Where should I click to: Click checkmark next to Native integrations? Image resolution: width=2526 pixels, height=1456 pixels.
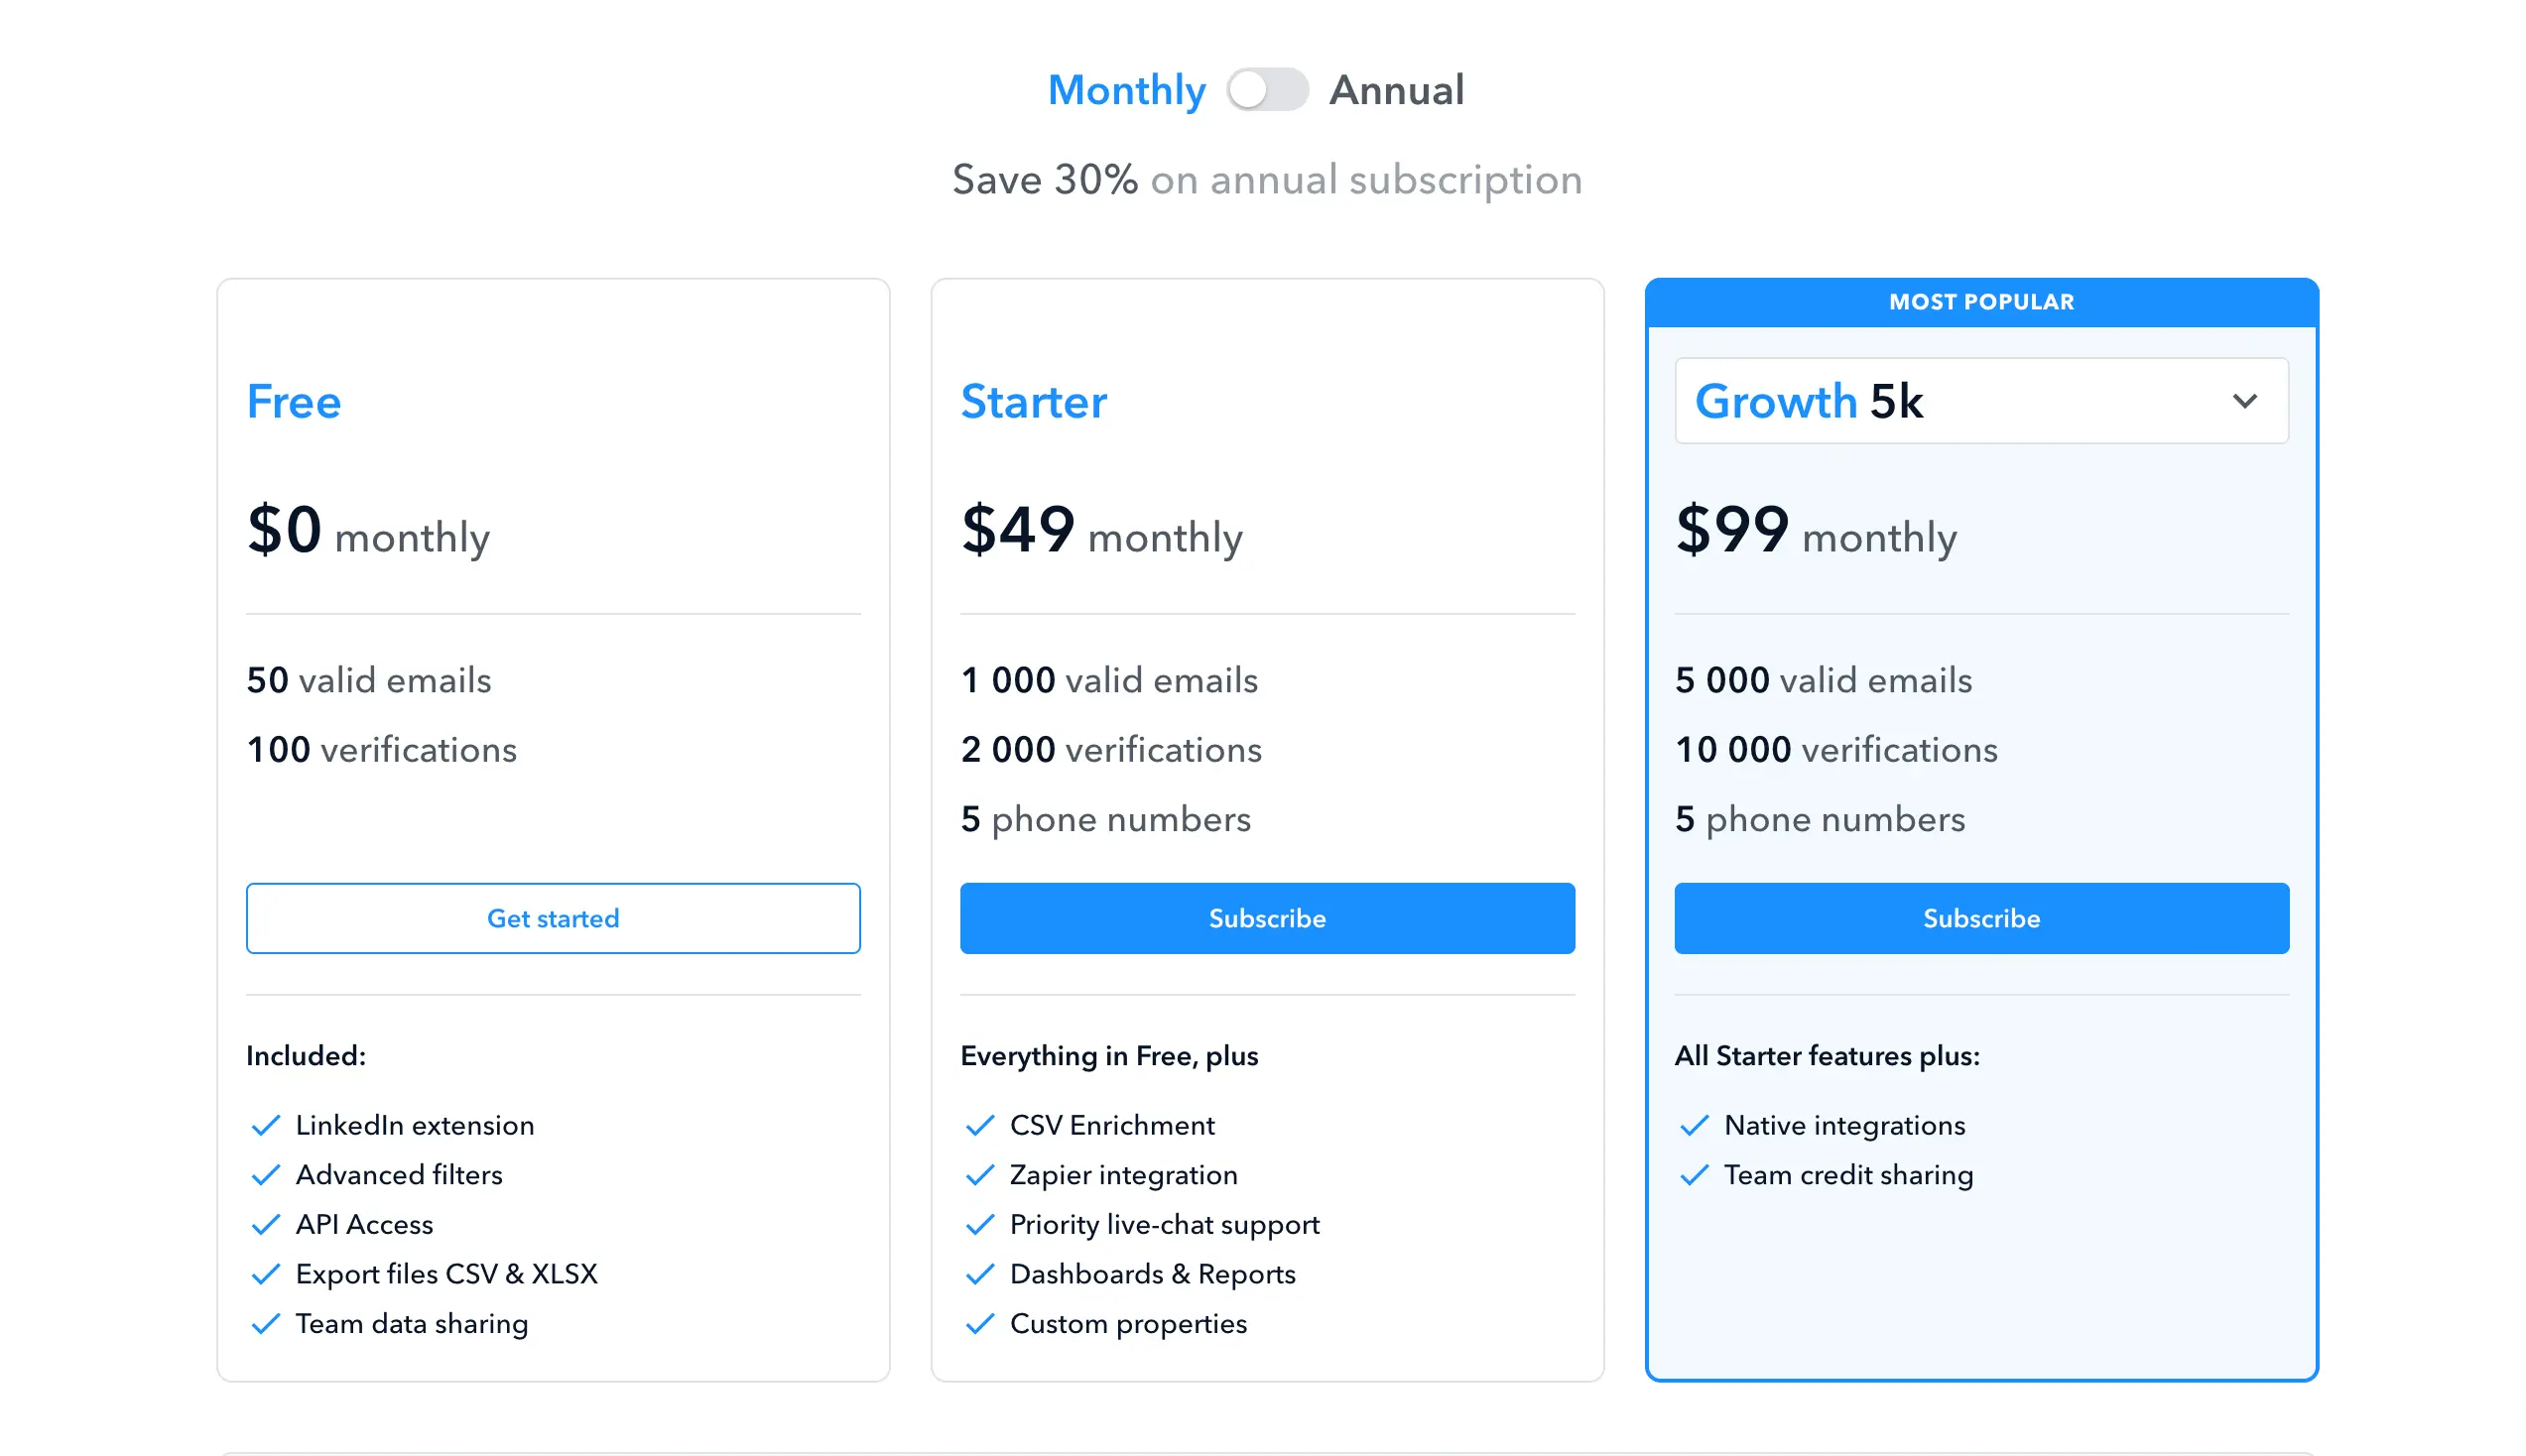click(1694, 1126)
